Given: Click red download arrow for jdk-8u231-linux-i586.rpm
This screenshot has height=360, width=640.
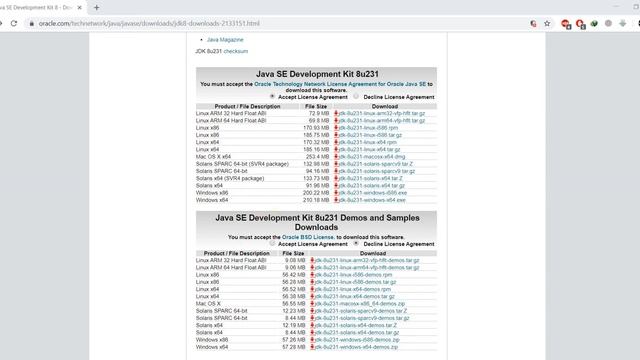Looking at the screenshot, I should pos(336,128).
